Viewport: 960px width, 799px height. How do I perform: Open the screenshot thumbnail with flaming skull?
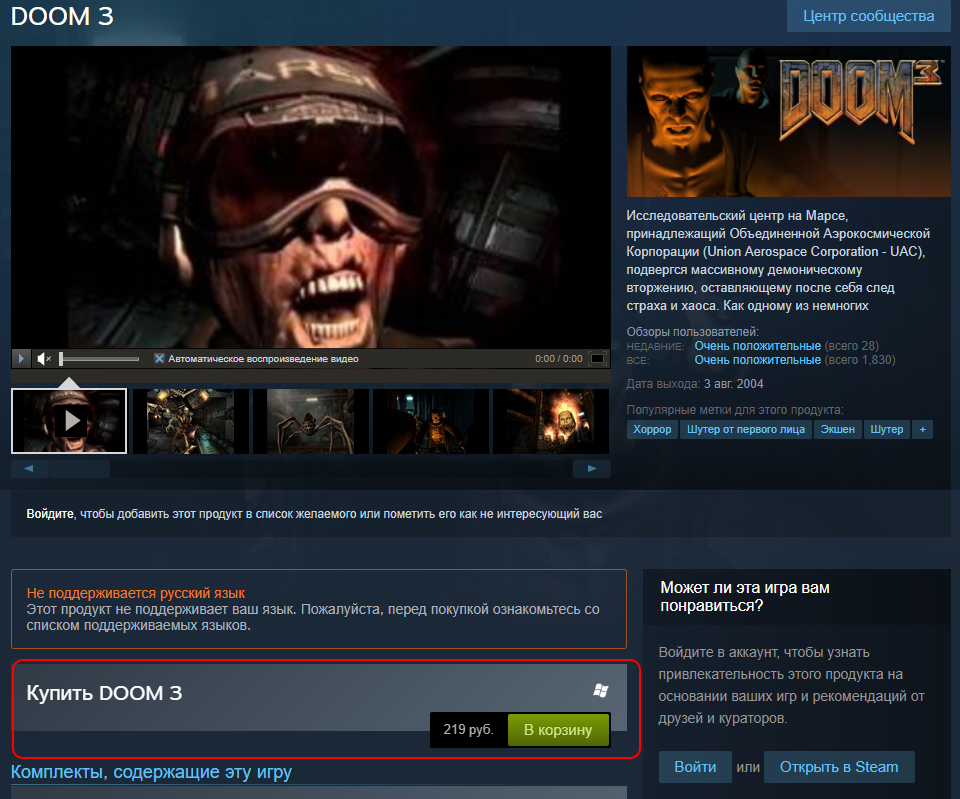551,421
